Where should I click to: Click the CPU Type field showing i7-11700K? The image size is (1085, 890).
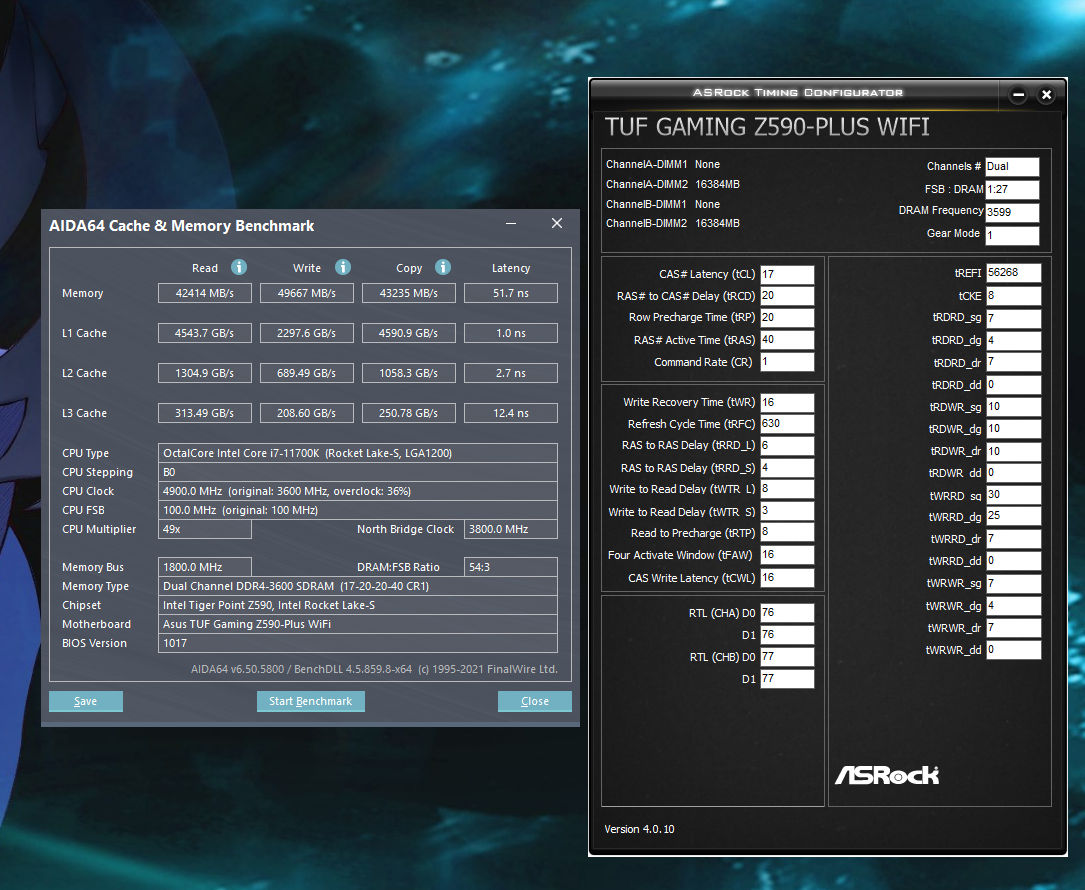[358, 453]
